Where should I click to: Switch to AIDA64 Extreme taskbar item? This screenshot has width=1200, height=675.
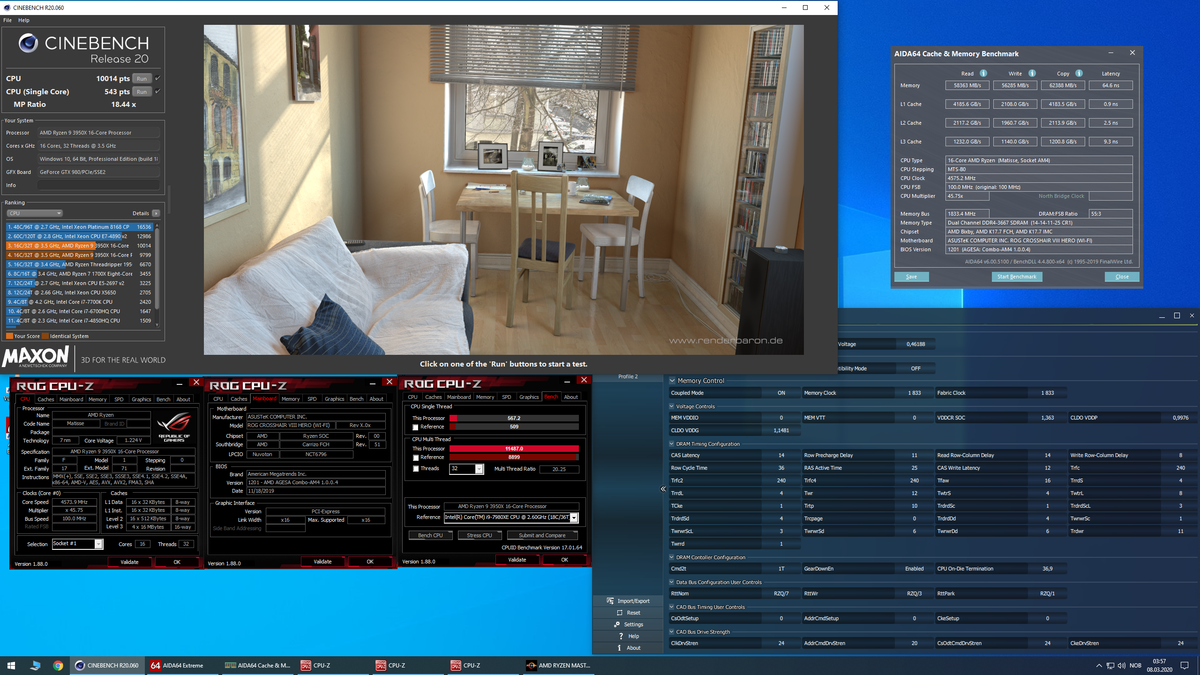(x=183, y=665)
